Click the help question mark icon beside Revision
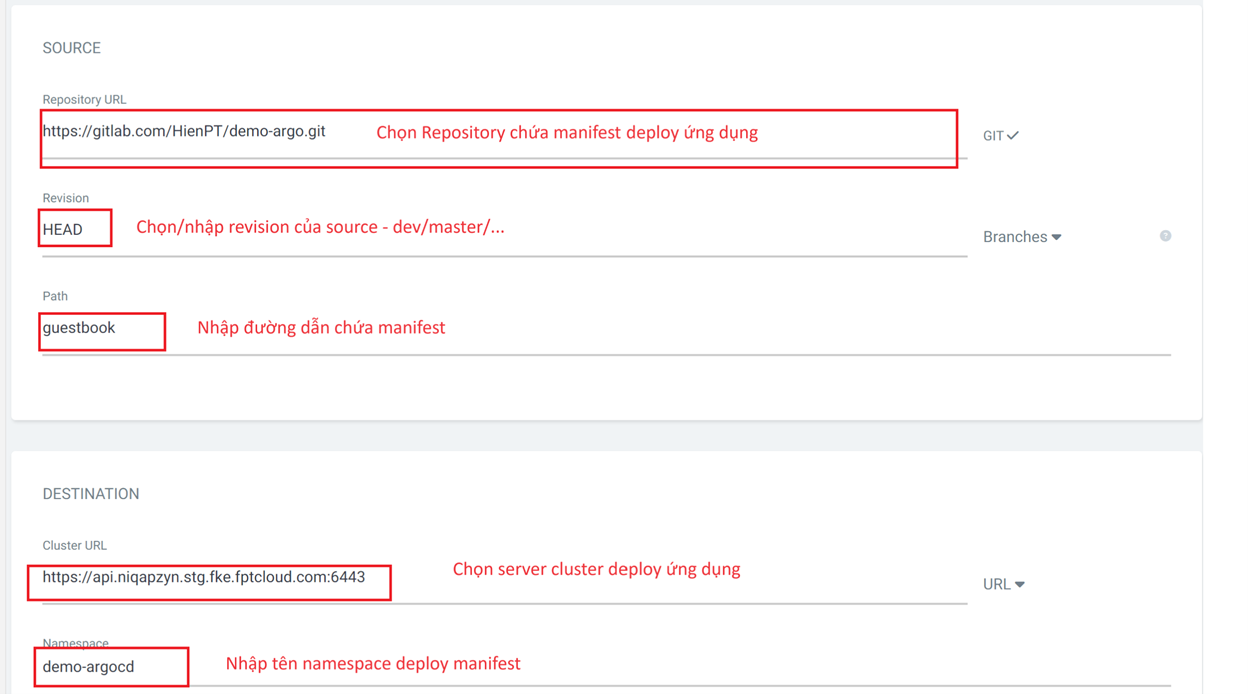The width and height of the screenshot is (1248, 694). (x=1165, y=236)
